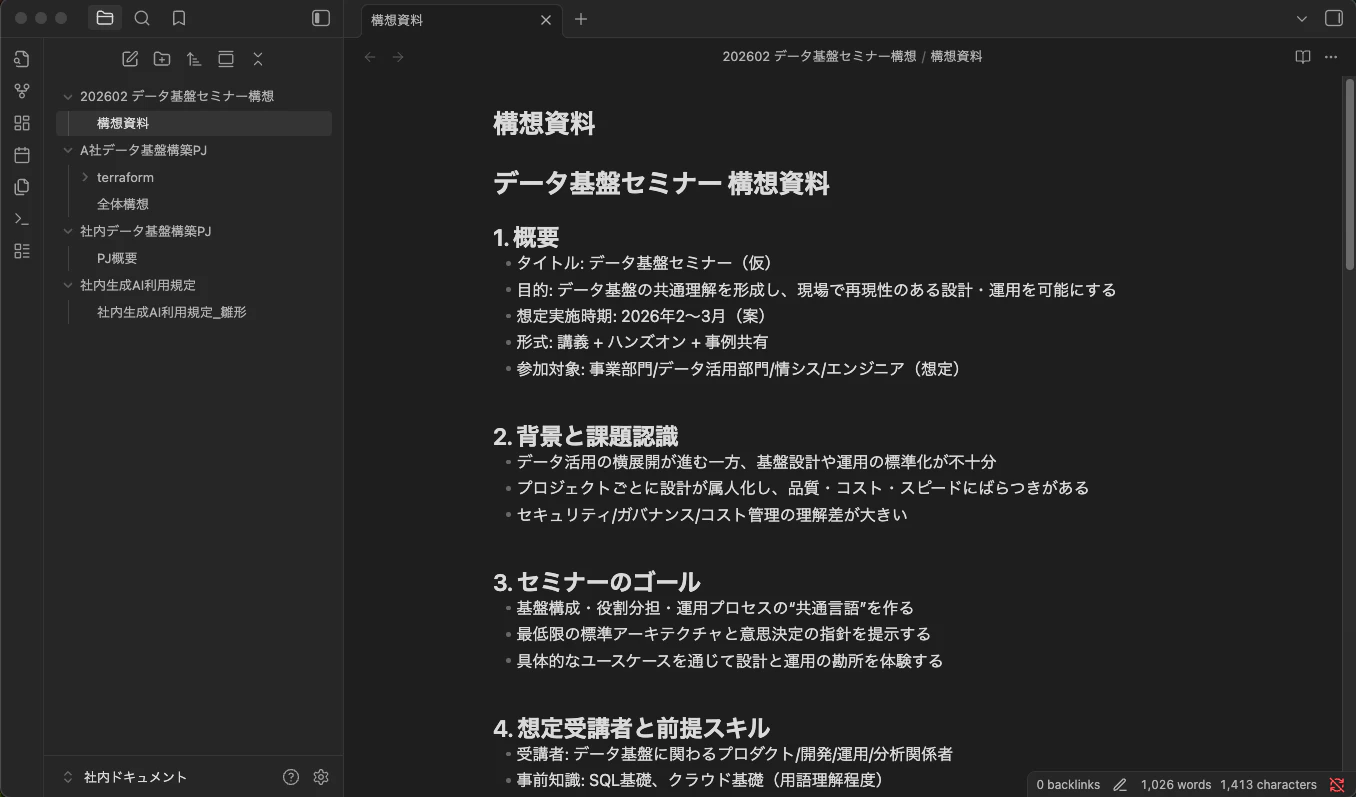Image resolution: width=1356 pixels, height=797 pixels.
Task: Open the settings gear
Action: coord(321,777)
